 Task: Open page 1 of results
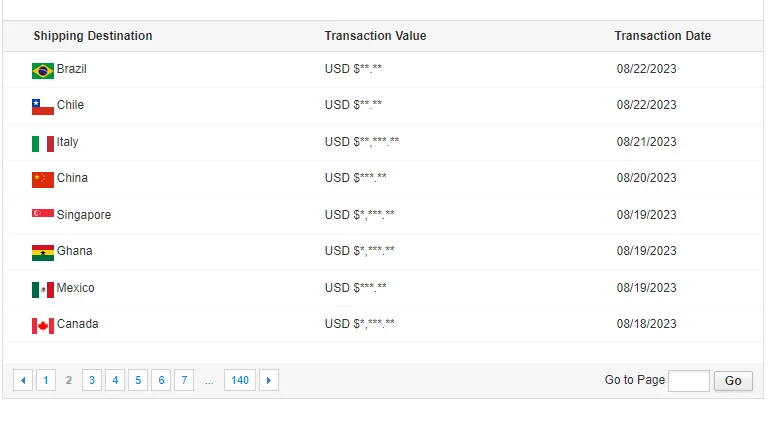(x=46, y=380)
